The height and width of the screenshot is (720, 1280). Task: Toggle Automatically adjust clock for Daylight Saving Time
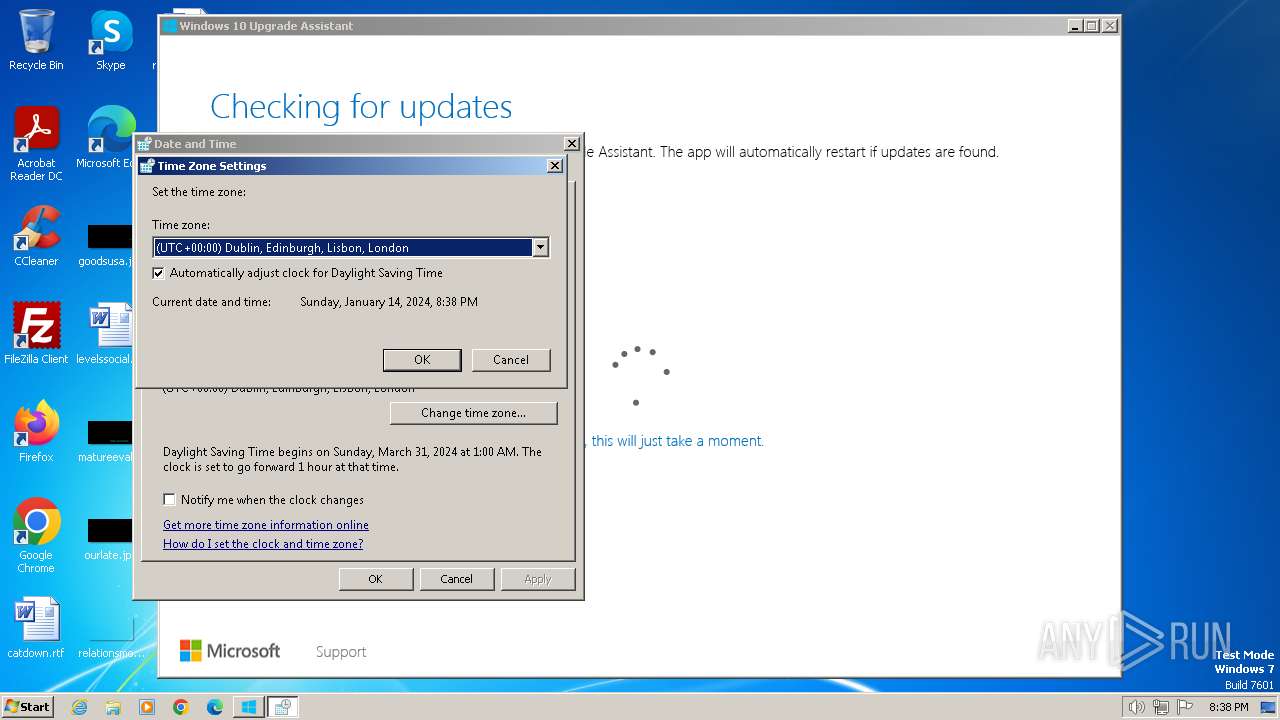(x=158, y=273)
